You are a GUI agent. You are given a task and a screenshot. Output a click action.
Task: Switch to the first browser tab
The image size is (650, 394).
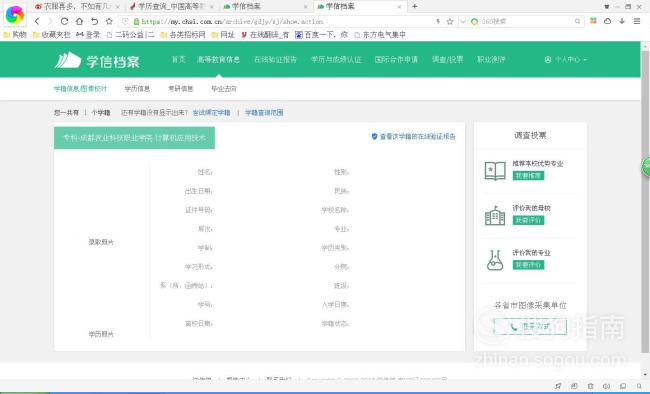pyautogui.click(x=77, y=6)
